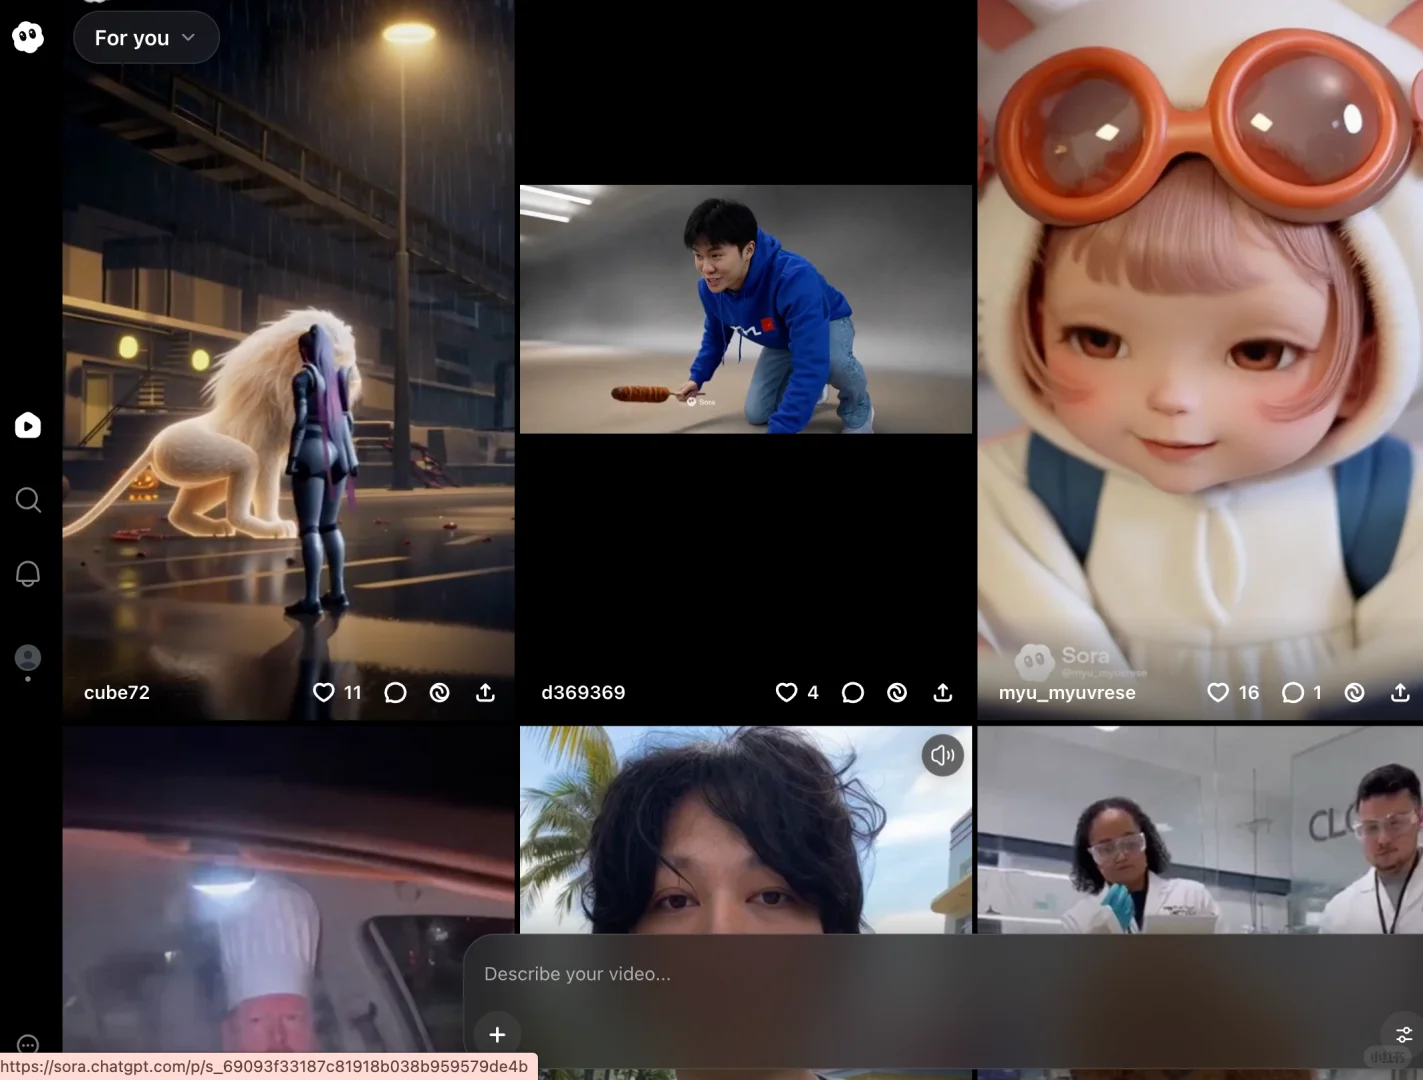Image resolution: width=1423 pixels, height=1080 pixels.
Task: Open the man in blue hoodie video
Action: 746,309
